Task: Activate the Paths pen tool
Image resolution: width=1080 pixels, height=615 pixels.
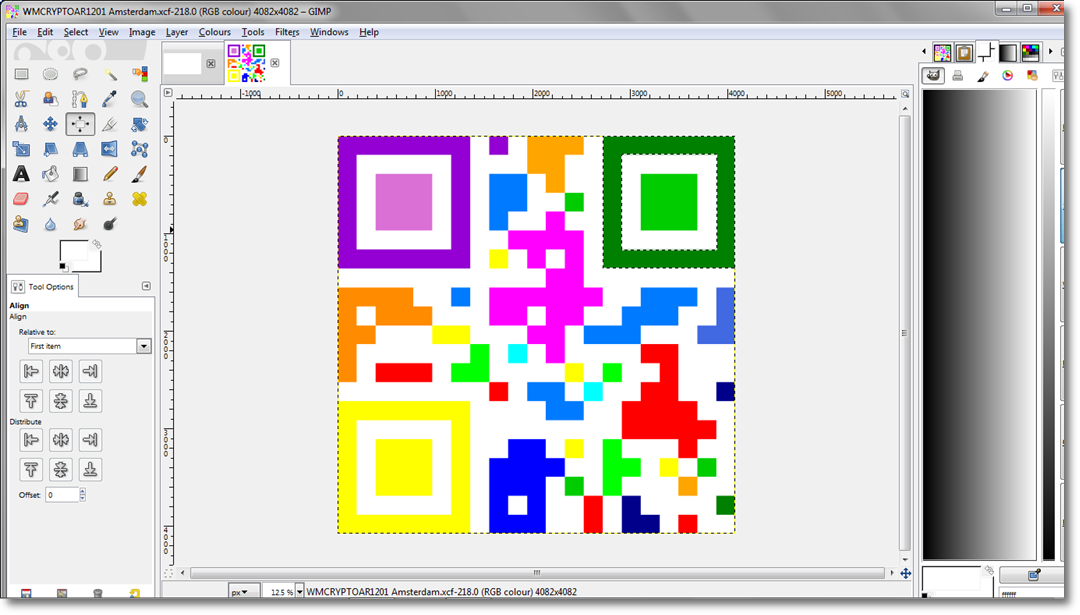Action: [80, 99]
